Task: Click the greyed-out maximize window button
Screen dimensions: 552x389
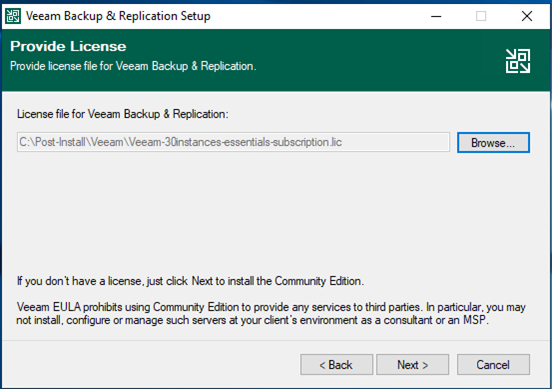Action: pyautogui.click(x=481, y=16)
